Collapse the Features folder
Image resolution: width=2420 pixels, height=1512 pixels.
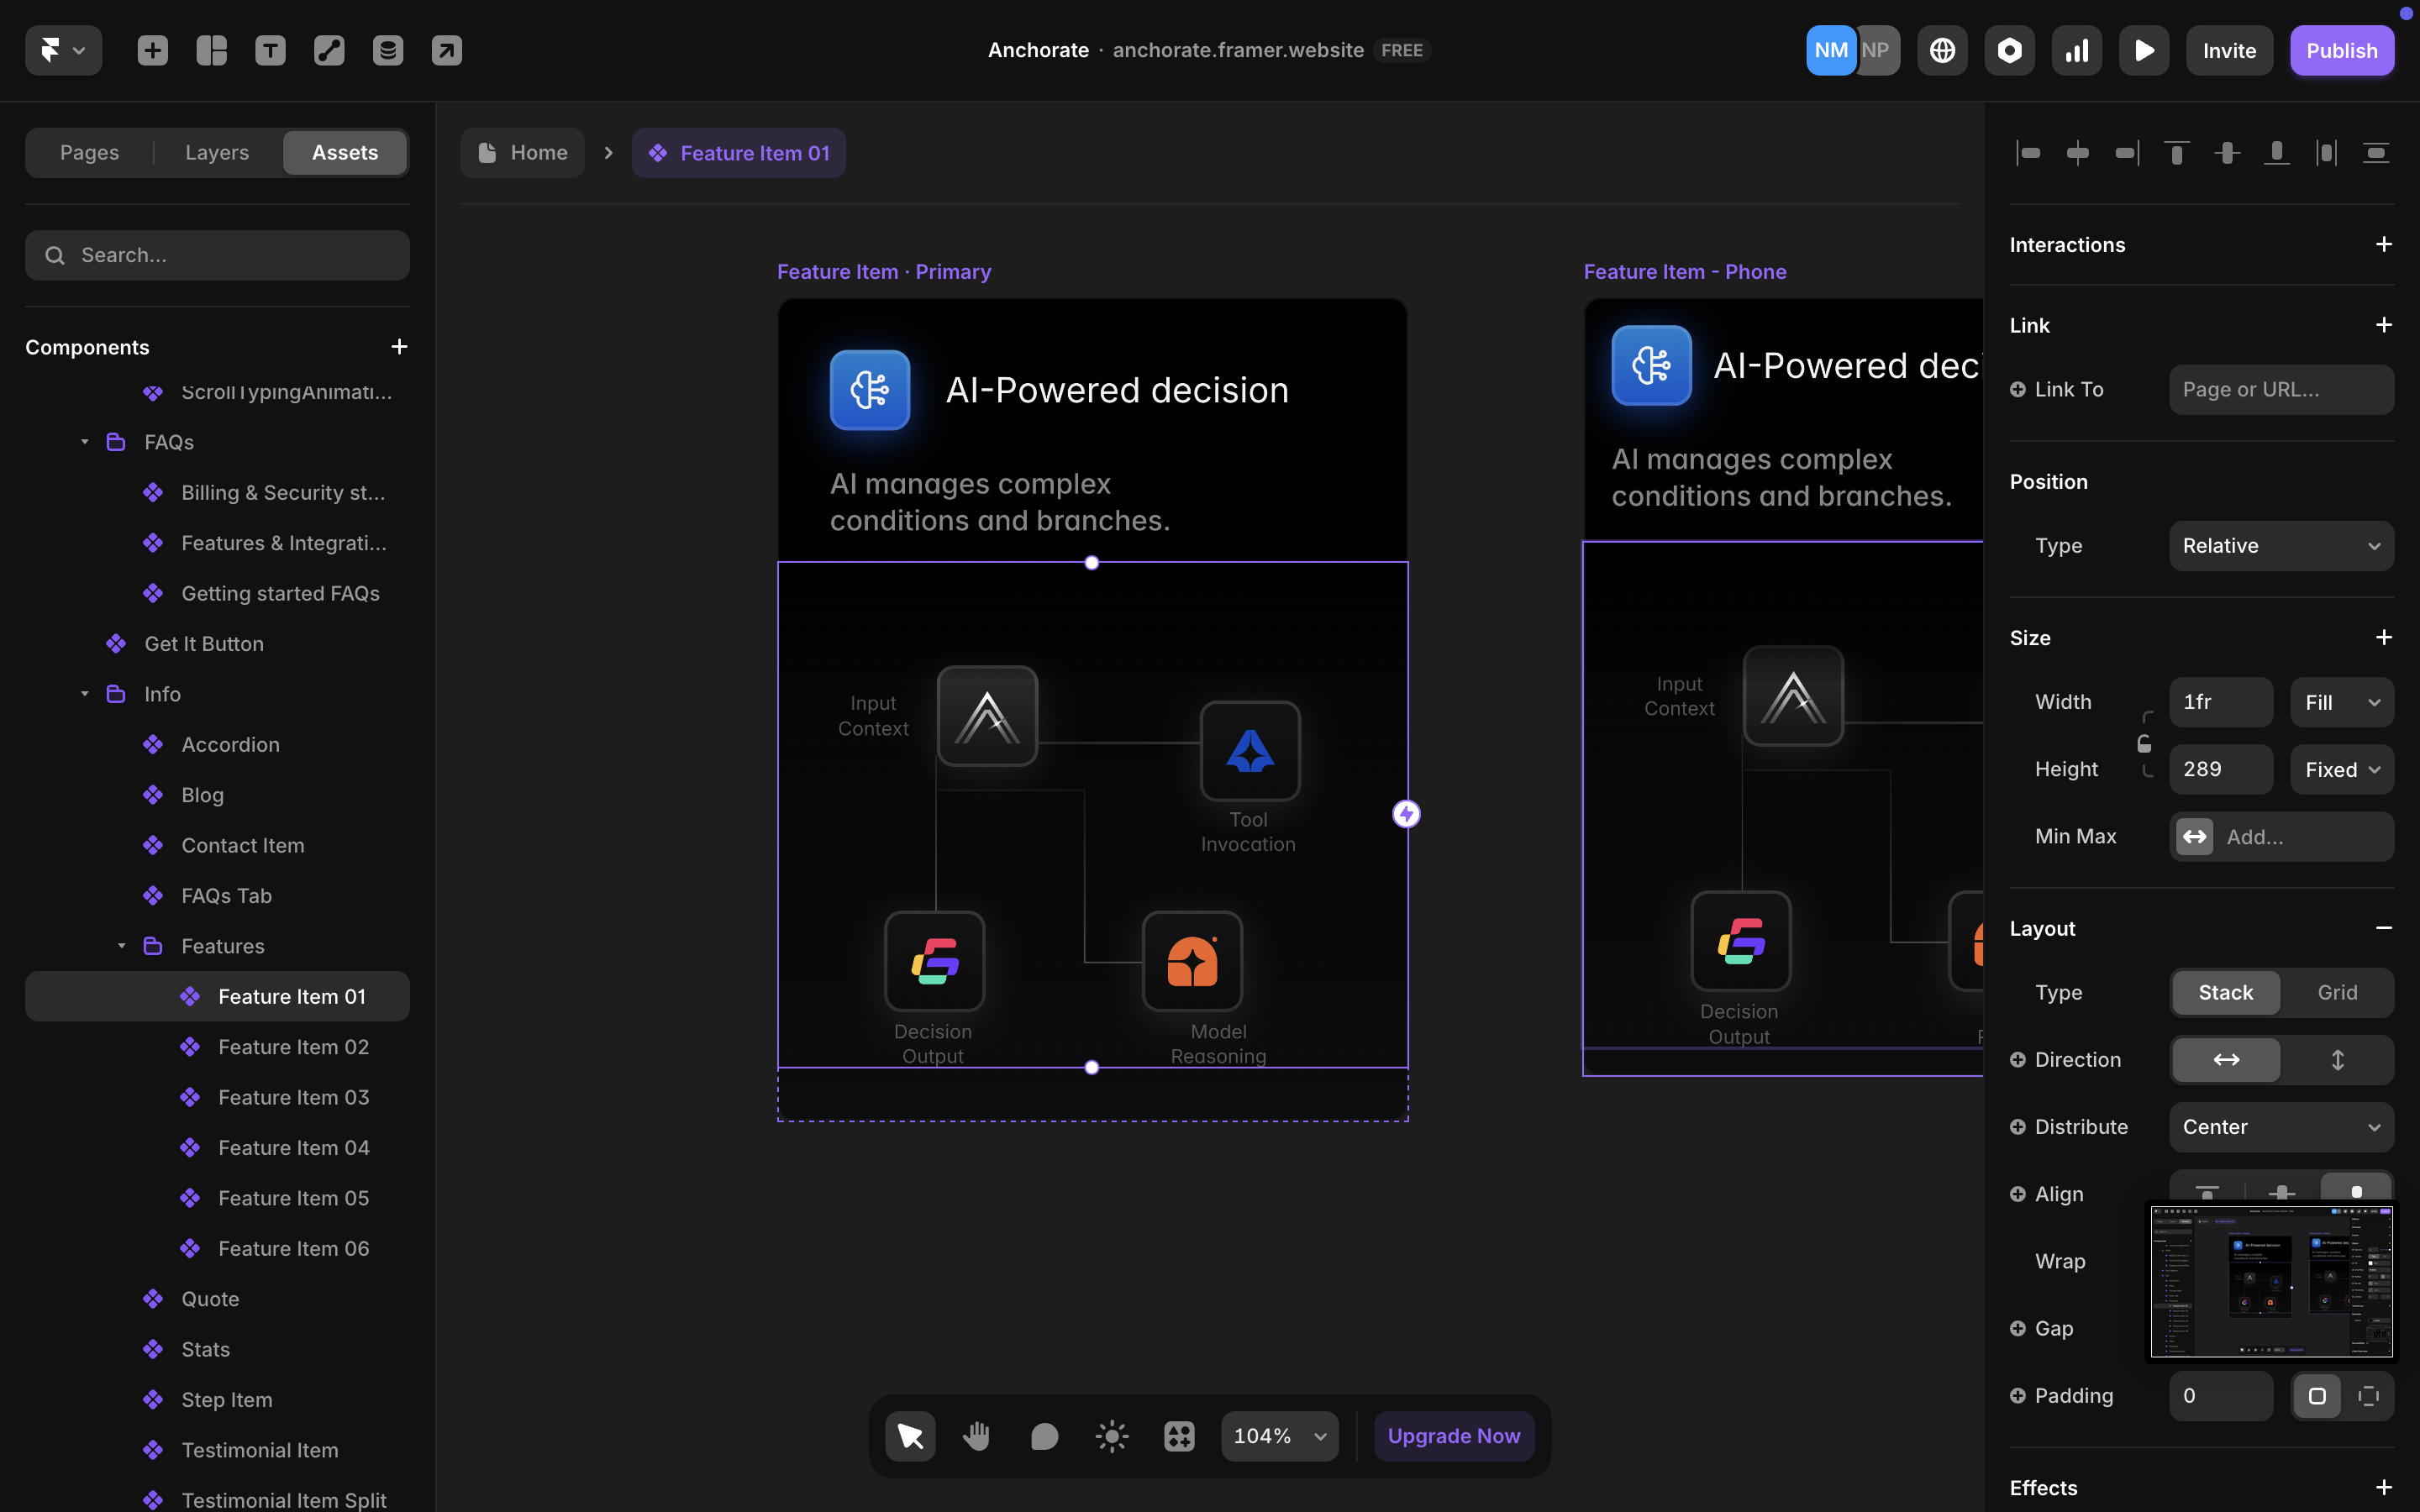coord(122,946)
